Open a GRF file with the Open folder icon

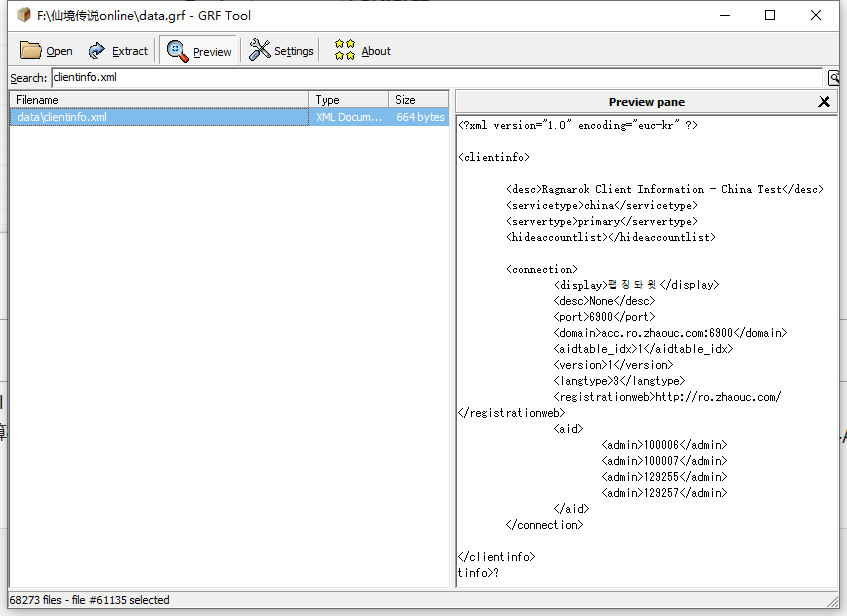tap(30, 49)
